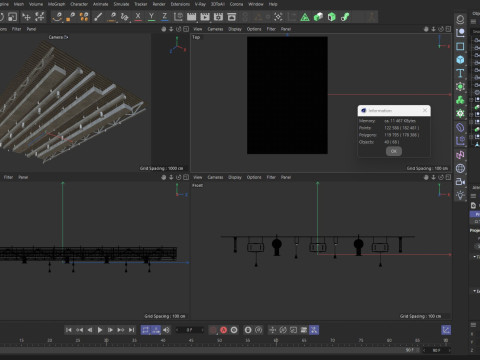Step to next frame
This screenshot has width=480, height=360.
[x=110, y=330]
